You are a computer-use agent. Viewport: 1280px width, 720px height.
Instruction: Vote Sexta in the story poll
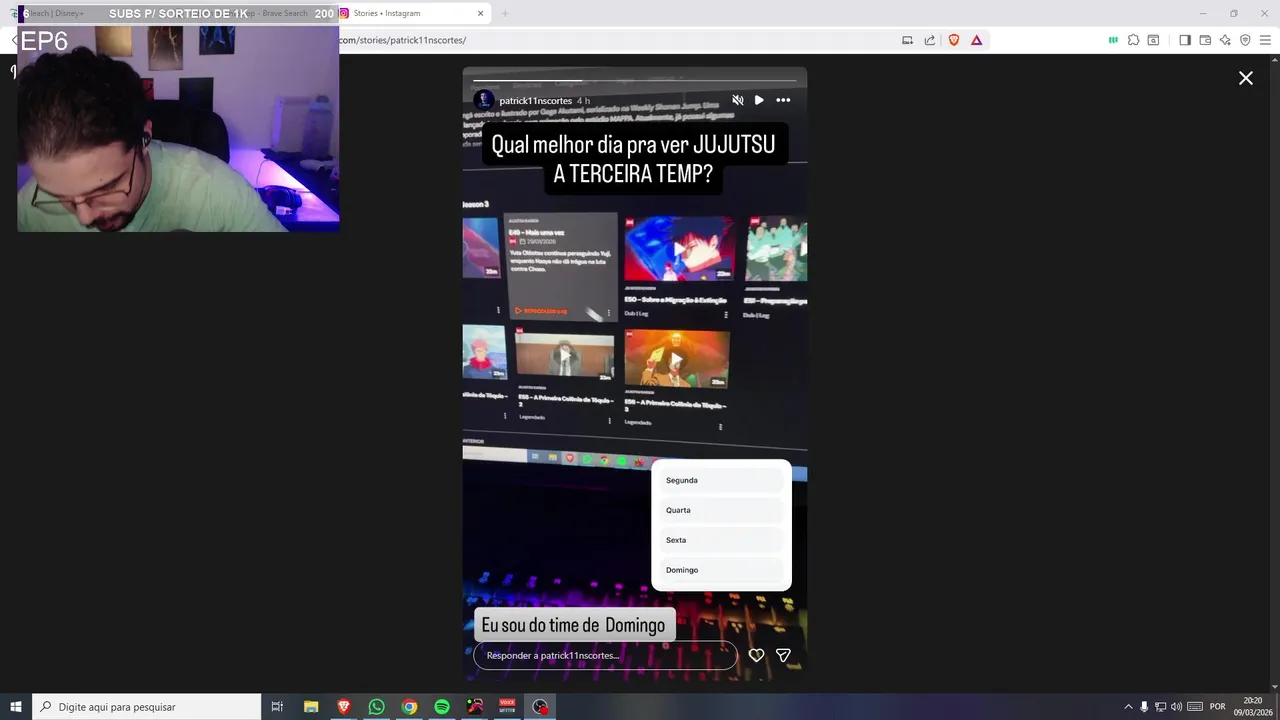721,540
